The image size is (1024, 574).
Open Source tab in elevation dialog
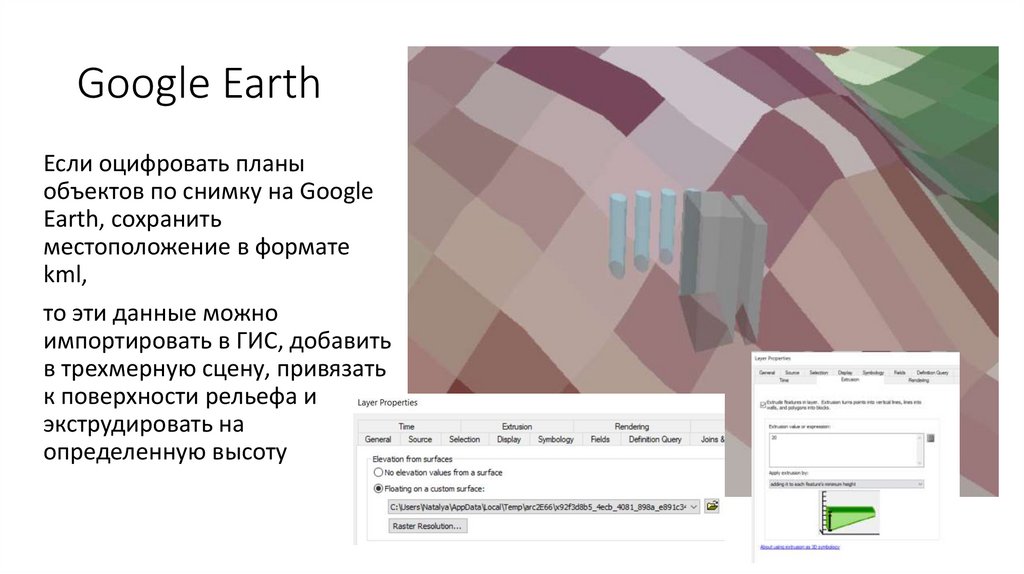click(x=420, y=439)
